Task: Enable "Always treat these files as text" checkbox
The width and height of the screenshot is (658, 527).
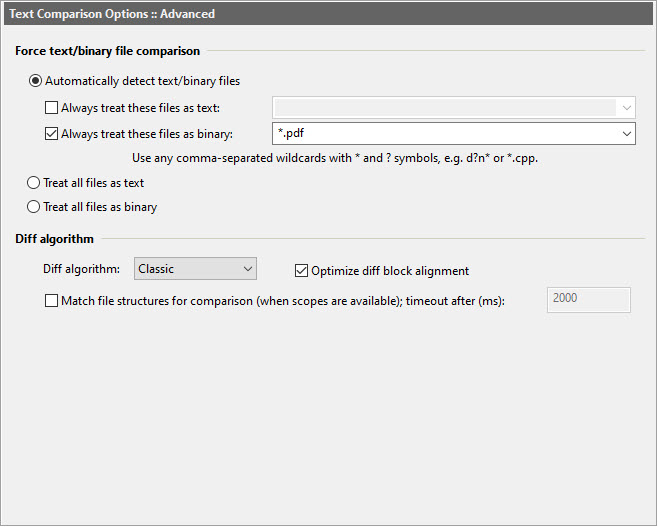Action: point(52,108)
